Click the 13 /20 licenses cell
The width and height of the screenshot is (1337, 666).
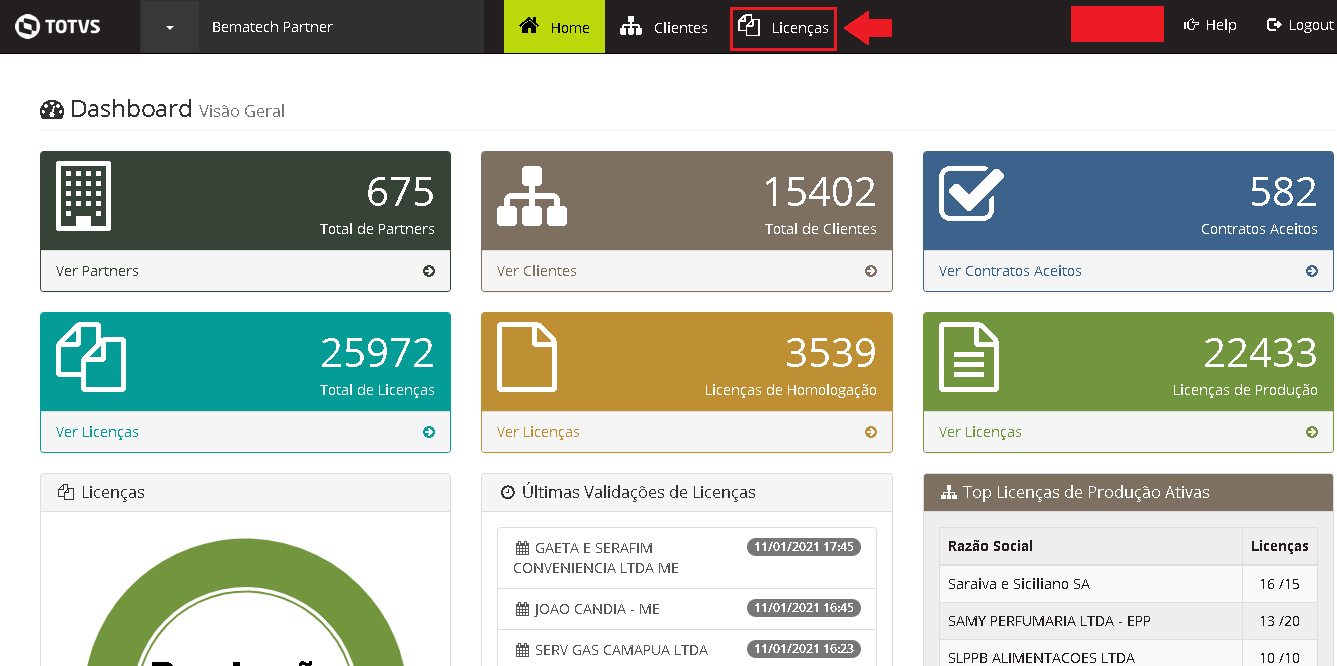pos(1279,621)
